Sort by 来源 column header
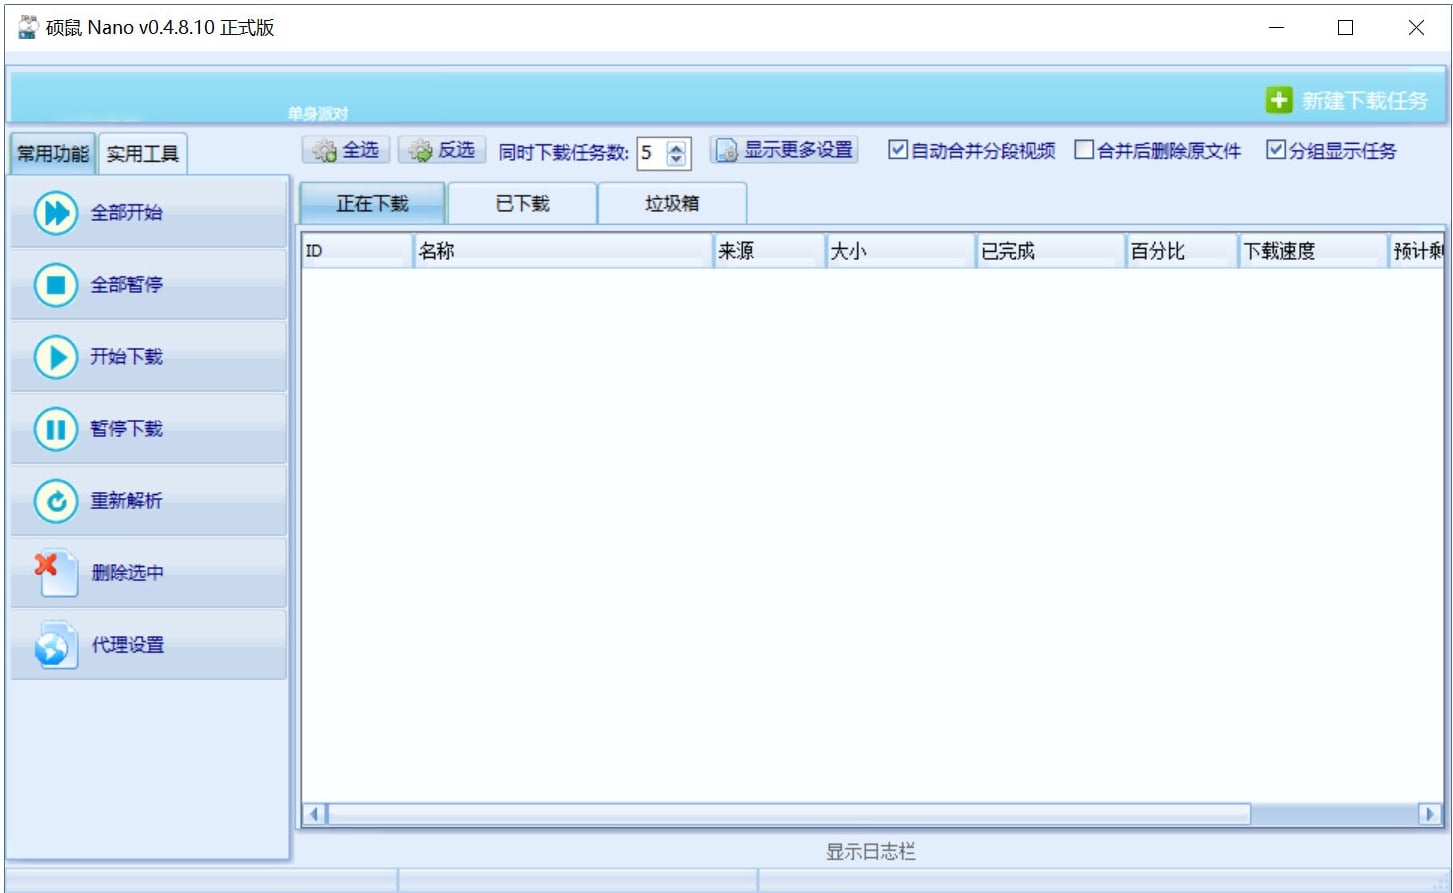The width and height of the screenshot is (1453, 893). point(769,250)
